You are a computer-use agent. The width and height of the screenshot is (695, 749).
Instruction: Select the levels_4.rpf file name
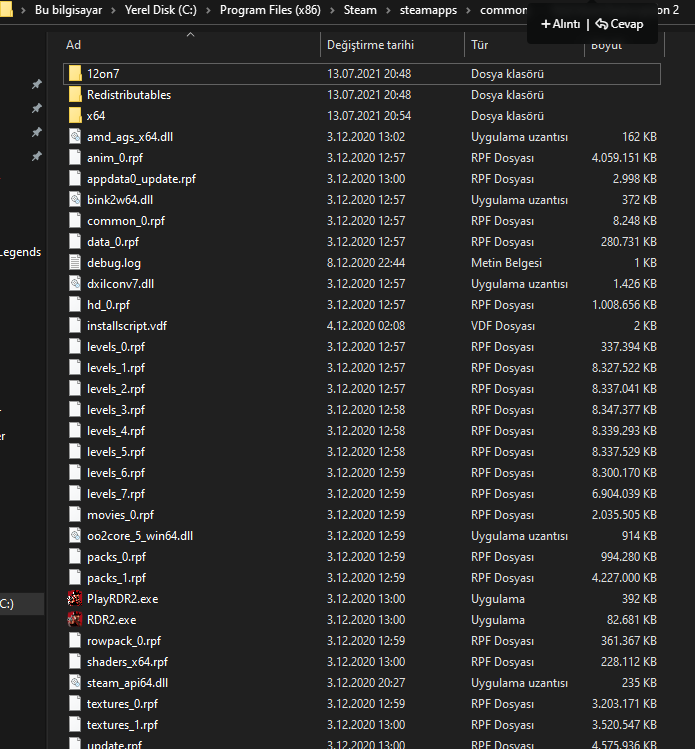coord(116,431)
